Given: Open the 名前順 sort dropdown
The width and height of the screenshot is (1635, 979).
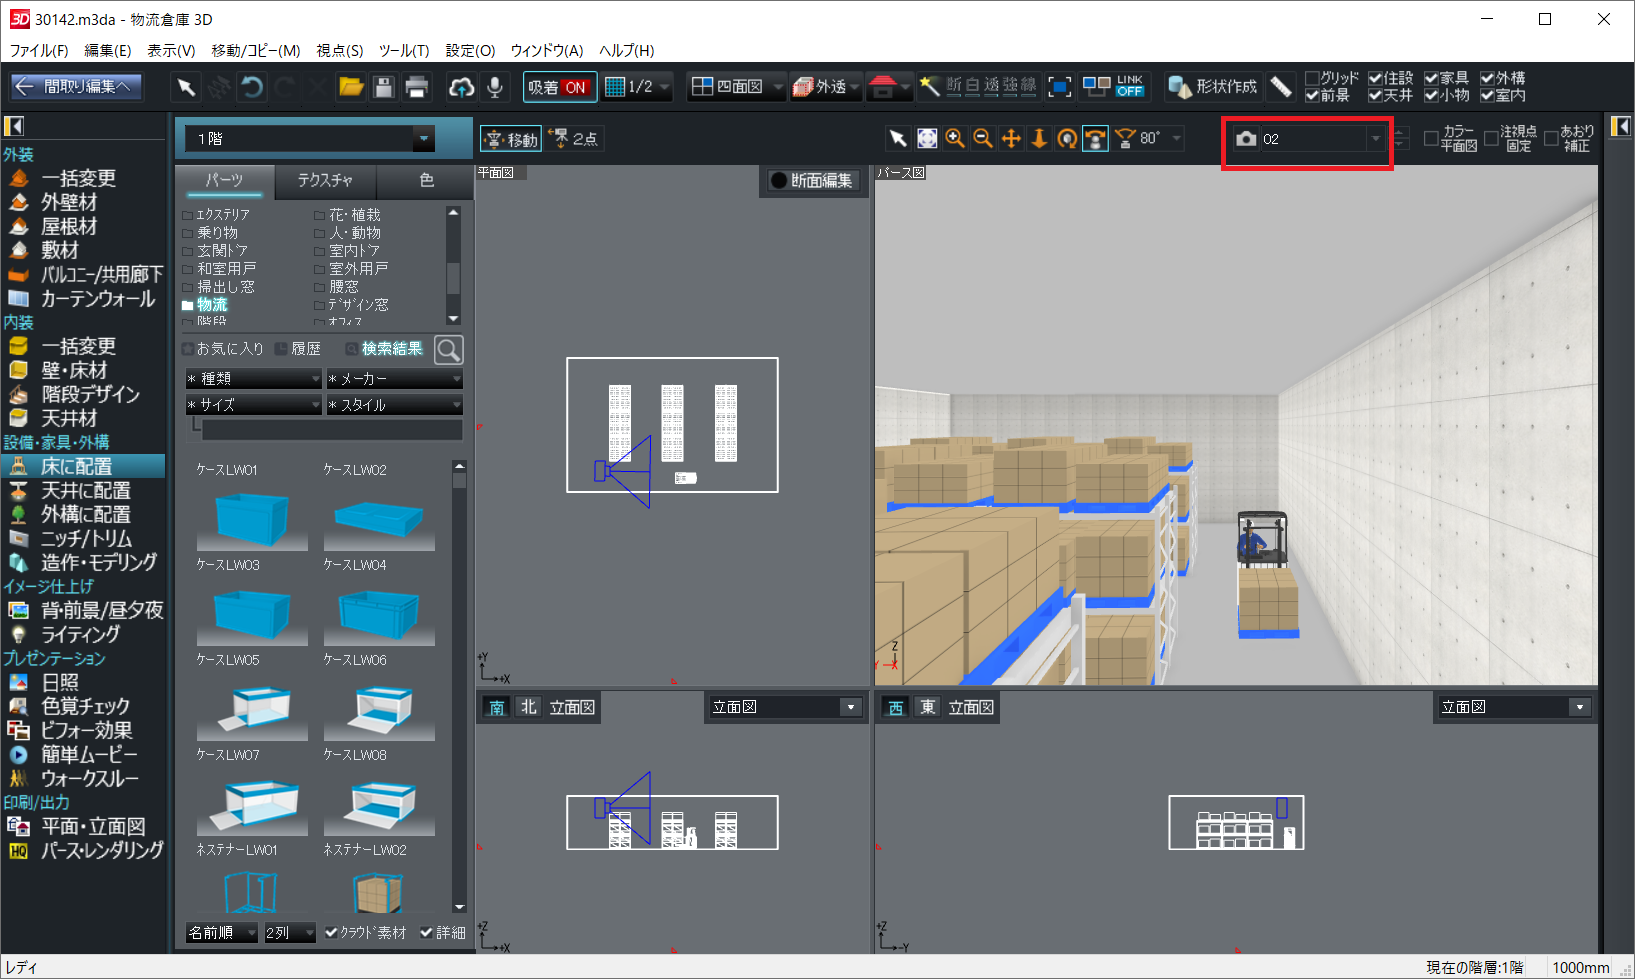Looking at the screenshot, I should (x=222, y=932).
